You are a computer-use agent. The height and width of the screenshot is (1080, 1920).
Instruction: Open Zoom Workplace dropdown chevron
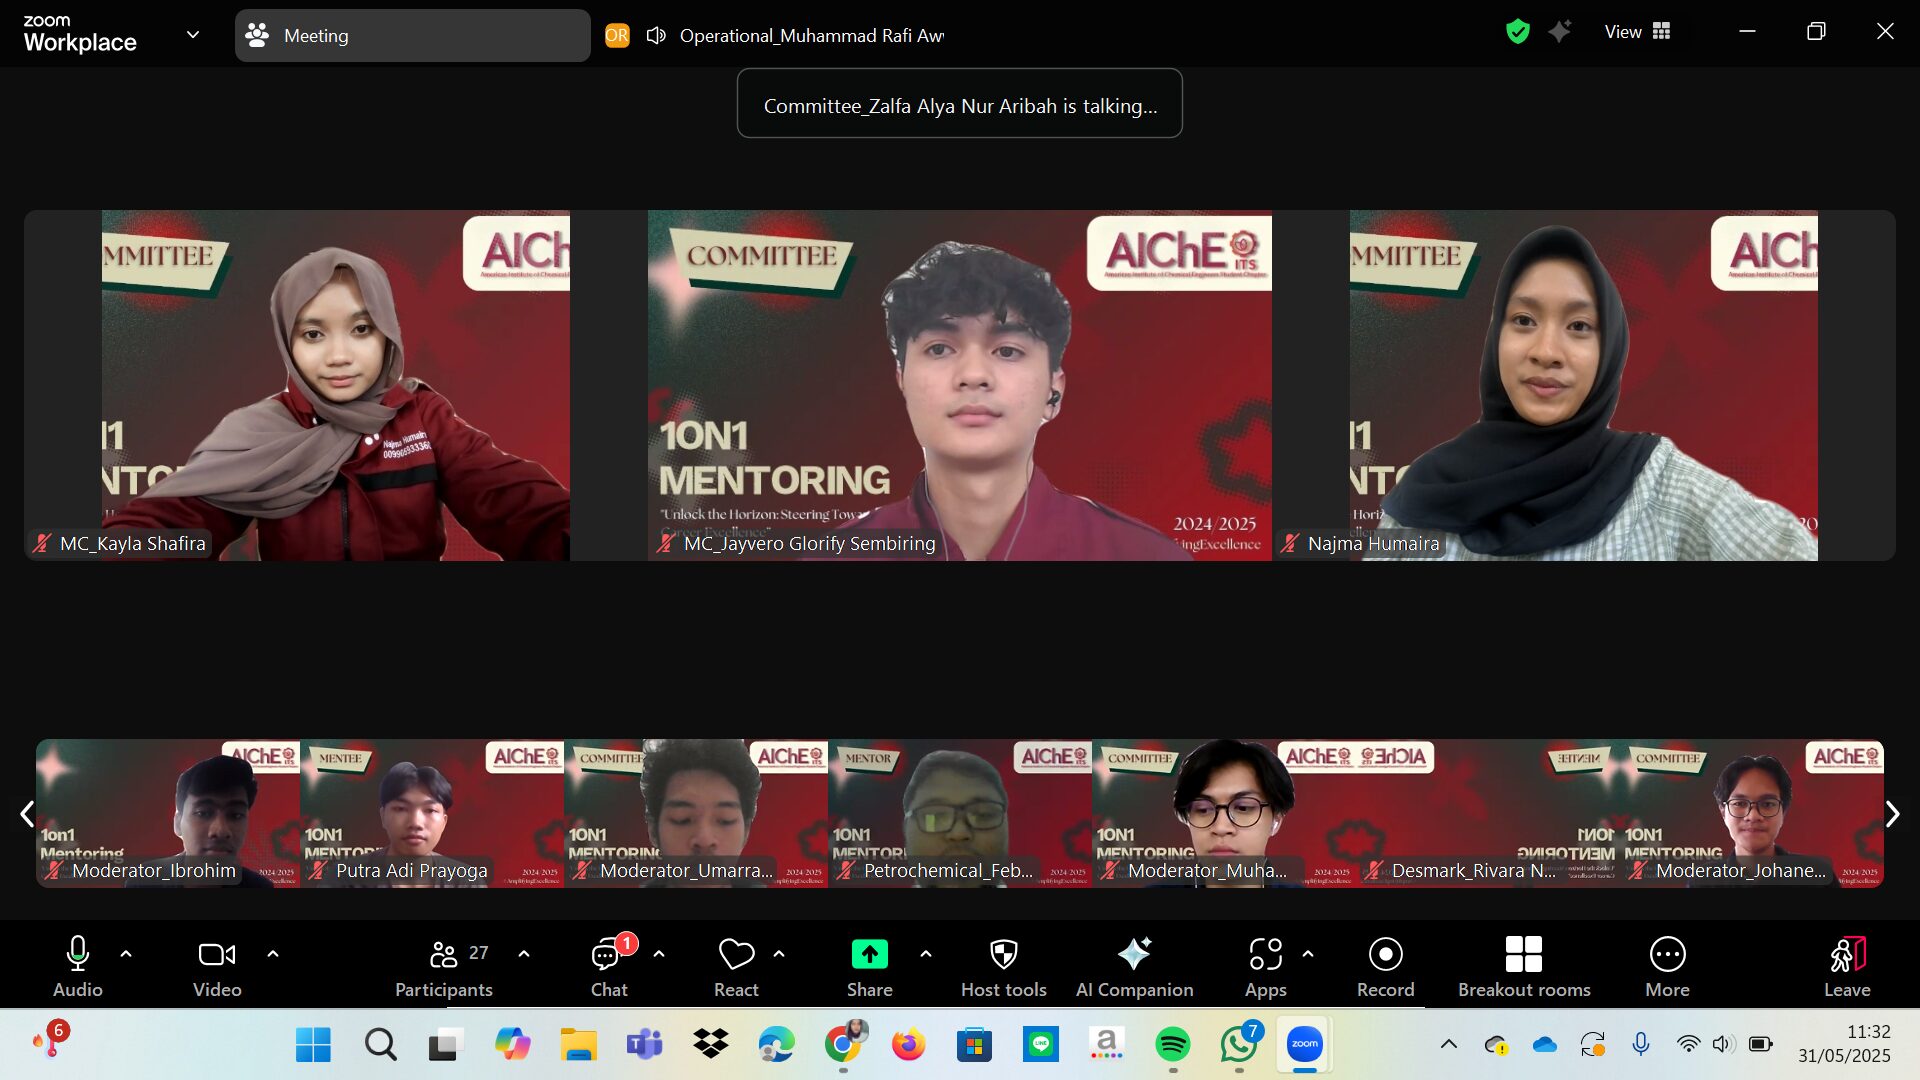coord(193,35)
